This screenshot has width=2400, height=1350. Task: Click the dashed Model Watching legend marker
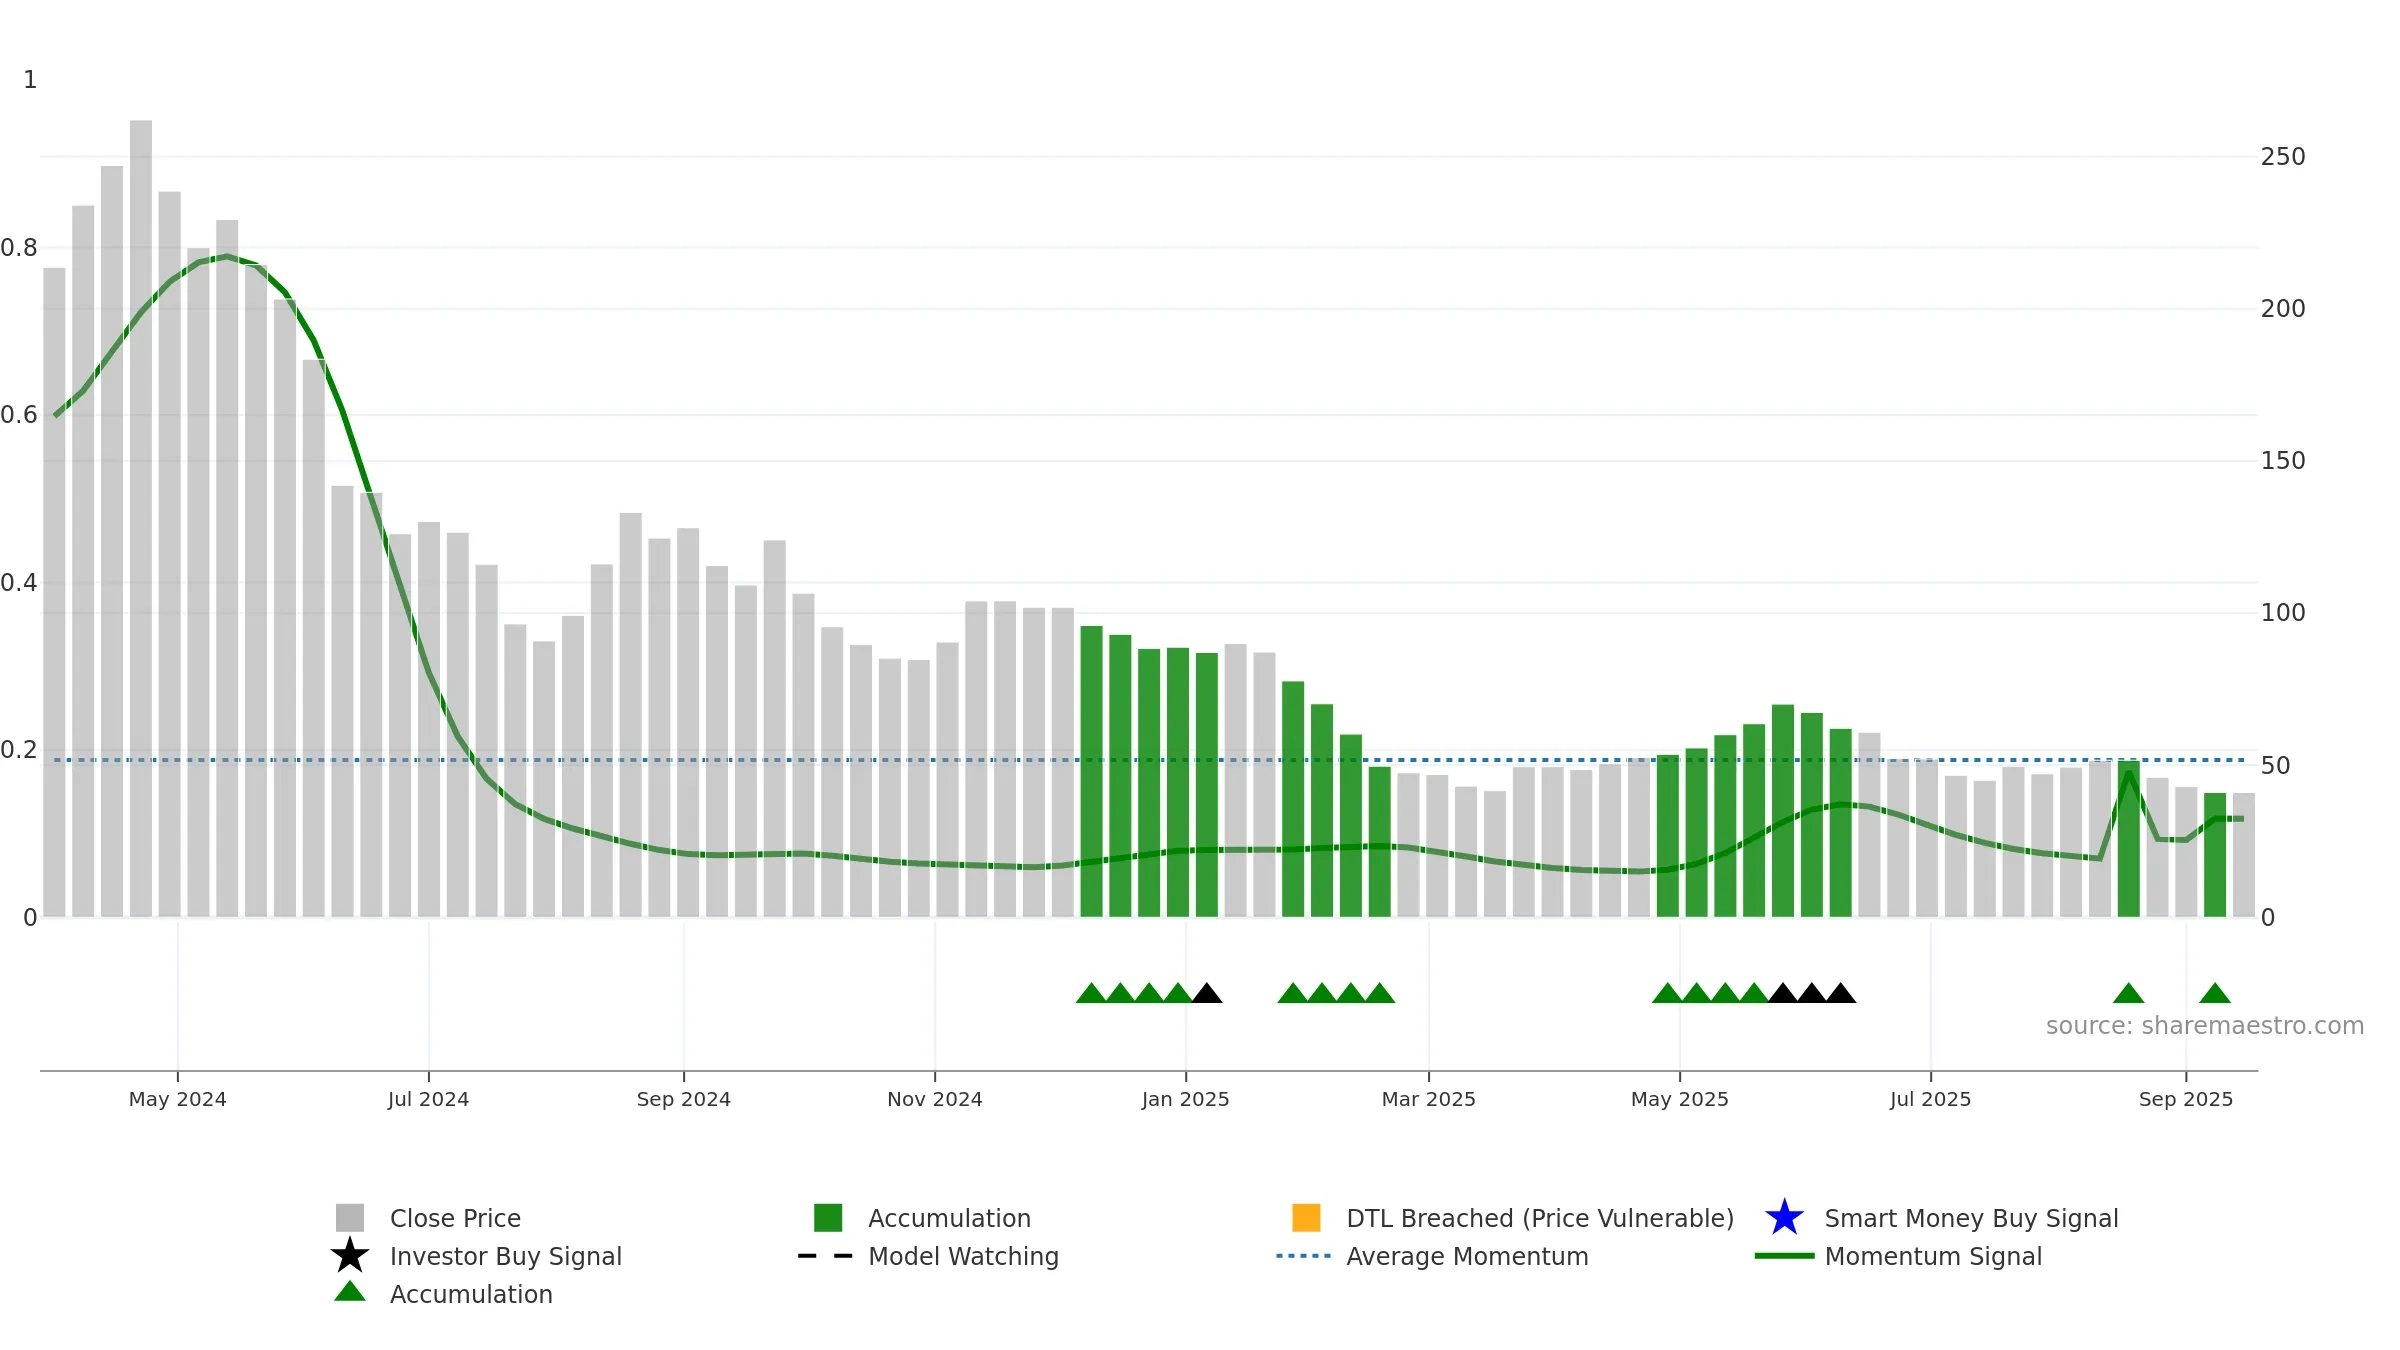point(826,1256)
